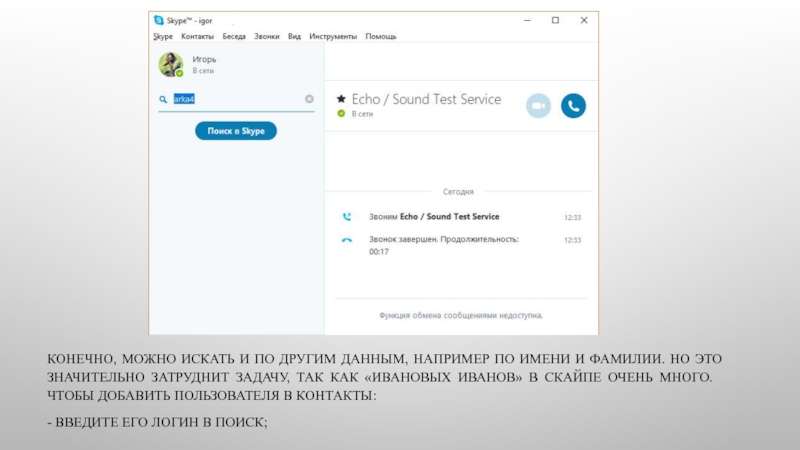
Task: Open the Помощь menu
Action: pos(381,36)
